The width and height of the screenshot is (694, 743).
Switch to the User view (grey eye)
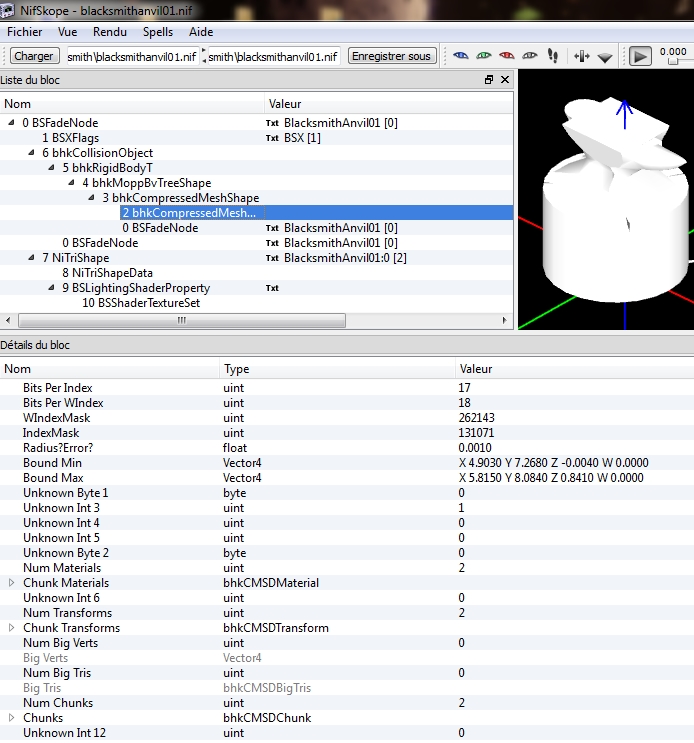530,56
